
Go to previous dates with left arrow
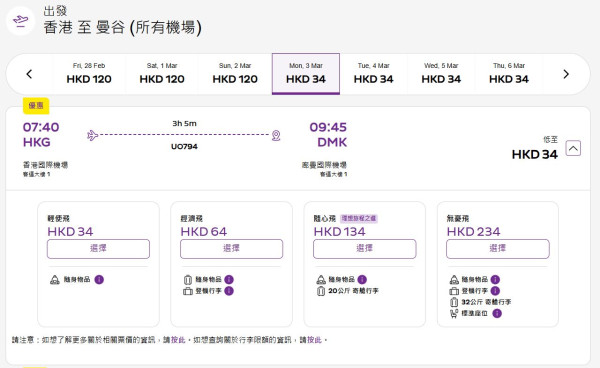pyautogui.click(x=29, y=74)
